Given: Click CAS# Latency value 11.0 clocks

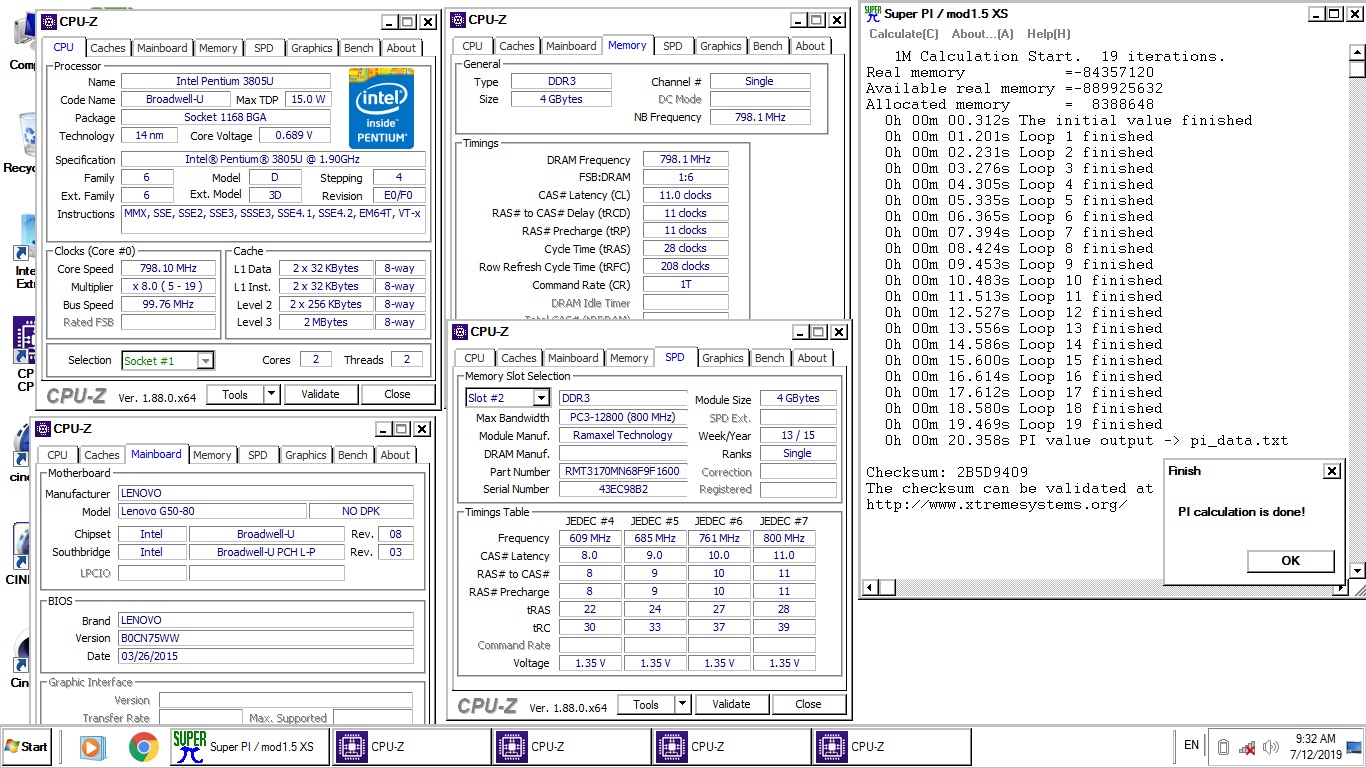Looking at the screenshot, I should (x=685, y=196).
